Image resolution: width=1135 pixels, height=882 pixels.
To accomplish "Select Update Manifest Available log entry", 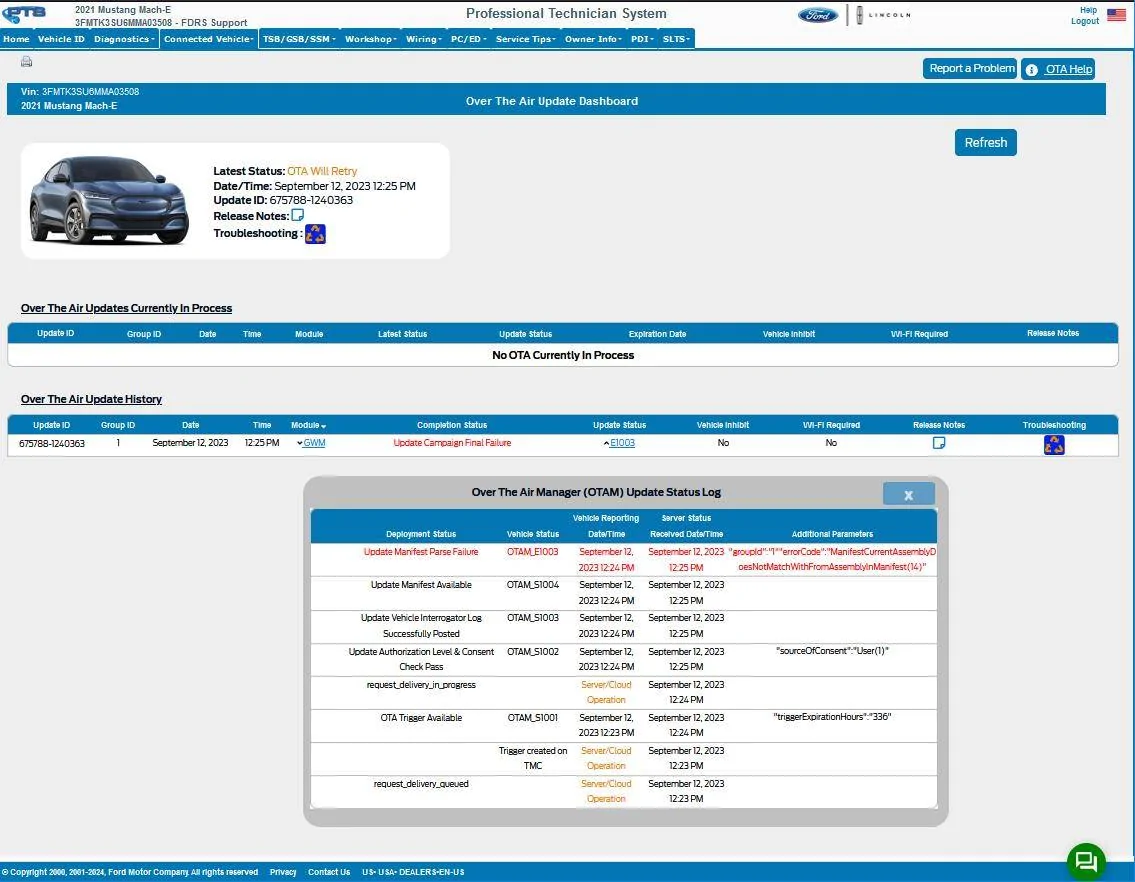I will tap(421, 584).
